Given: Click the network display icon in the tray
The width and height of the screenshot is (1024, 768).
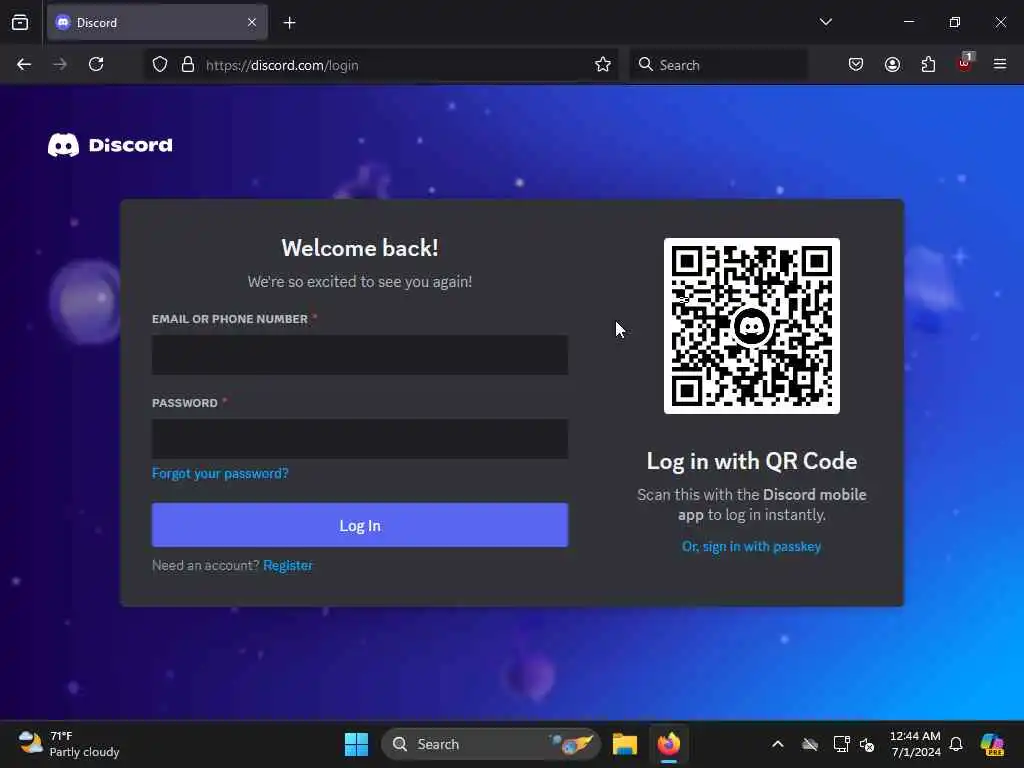Looking at the screenshot, I should coord(841,744).
